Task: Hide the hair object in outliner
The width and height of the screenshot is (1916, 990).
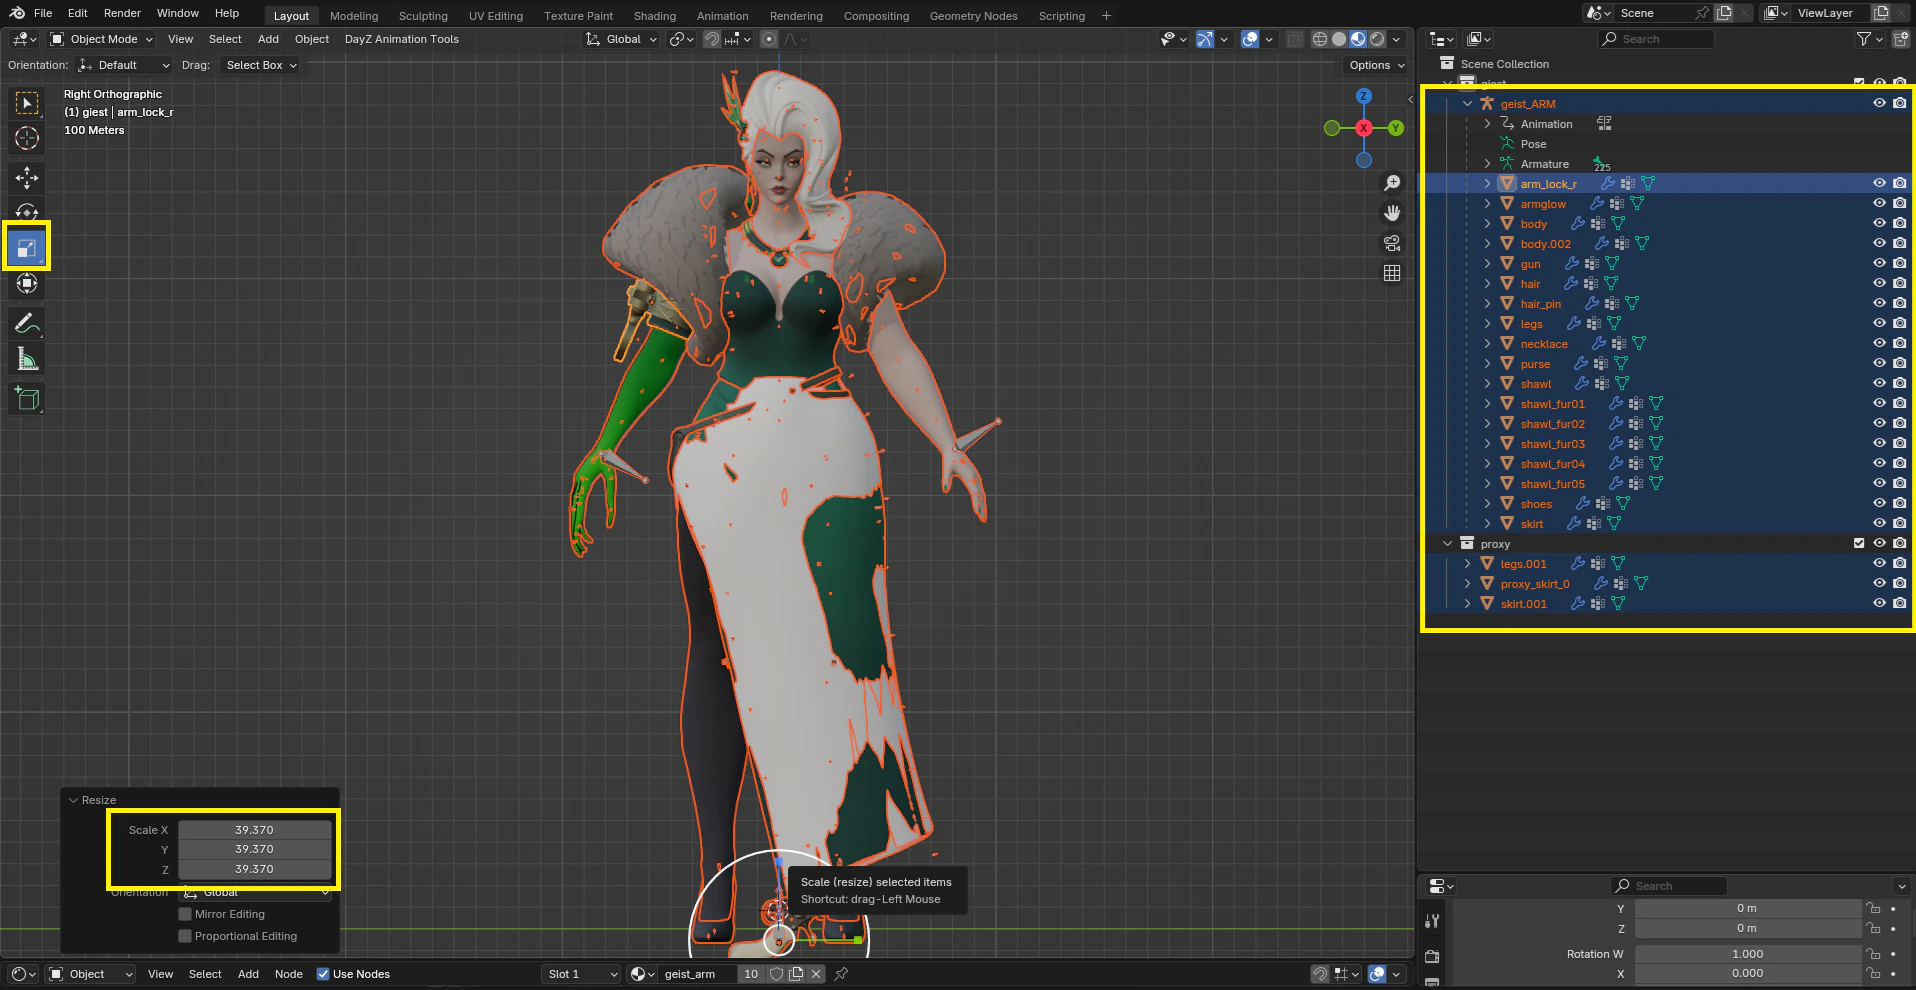Action: click(1879, 284)
